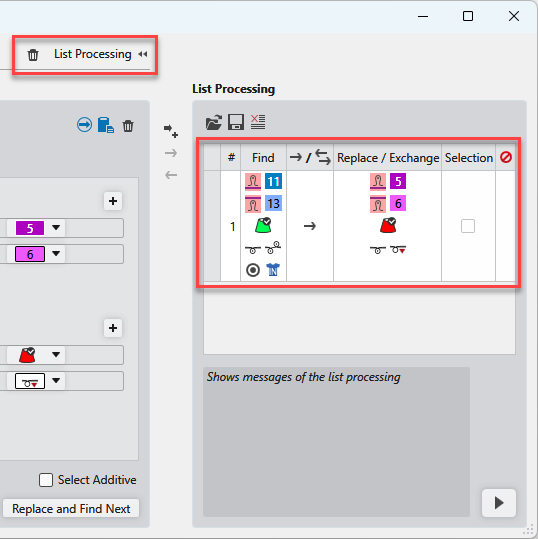
Task: Select the pink color 6 swatch
Action: [x=30, y=254]
